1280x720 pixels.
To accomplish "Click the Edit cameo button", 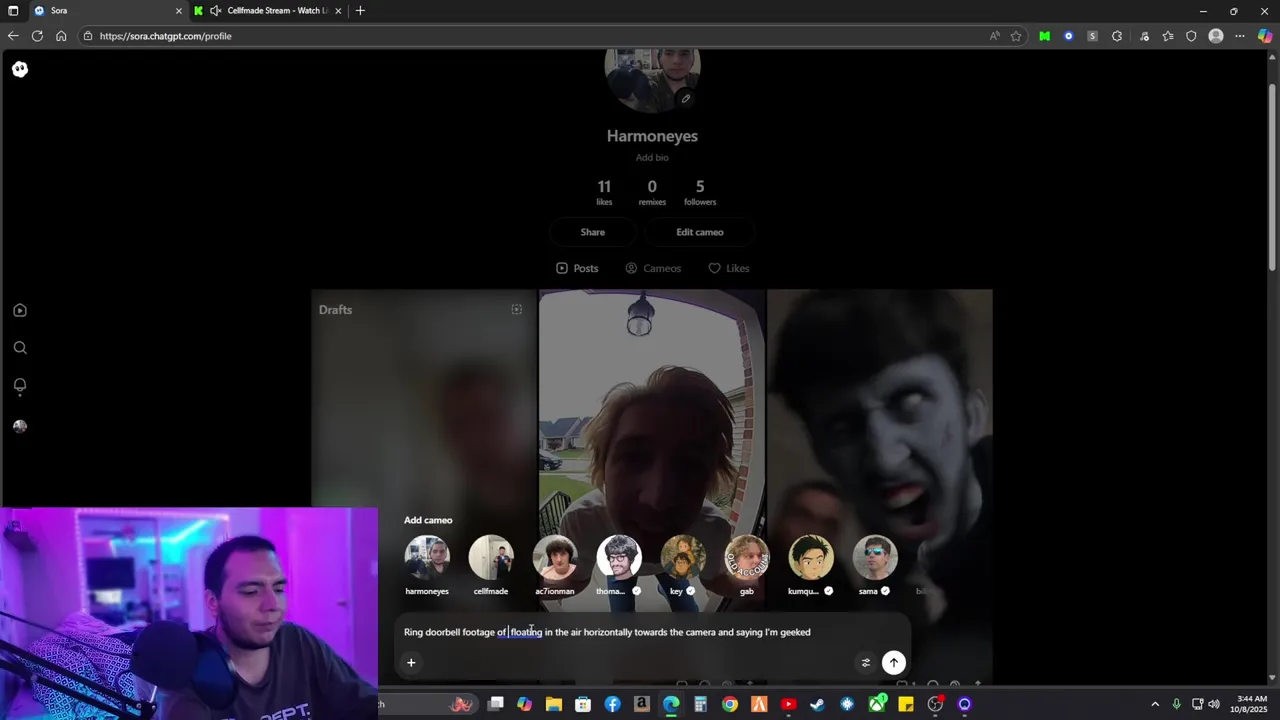I will click(x=700, y=232).
